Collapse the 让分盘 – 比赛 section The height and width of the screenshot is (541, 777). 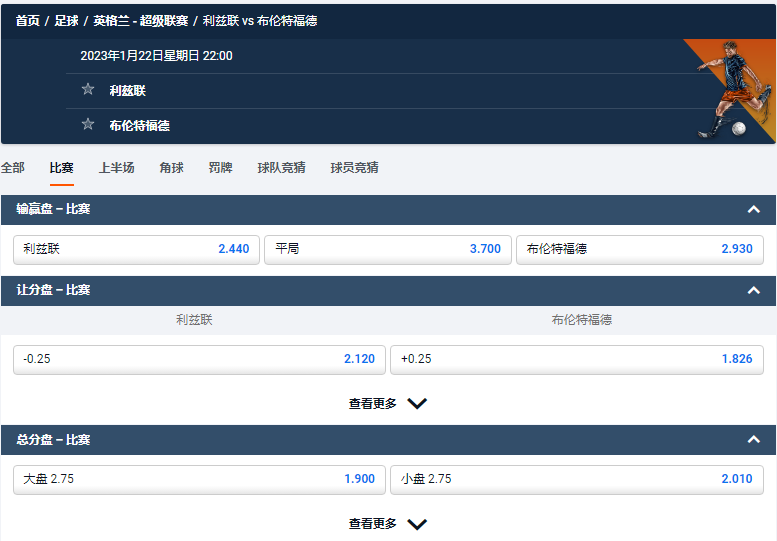(x=754, y=290)
